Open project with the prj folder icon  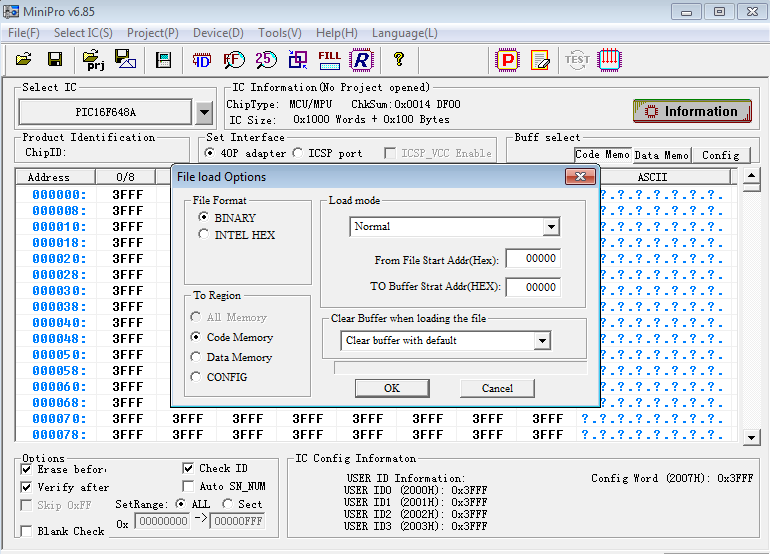(94, 60)
